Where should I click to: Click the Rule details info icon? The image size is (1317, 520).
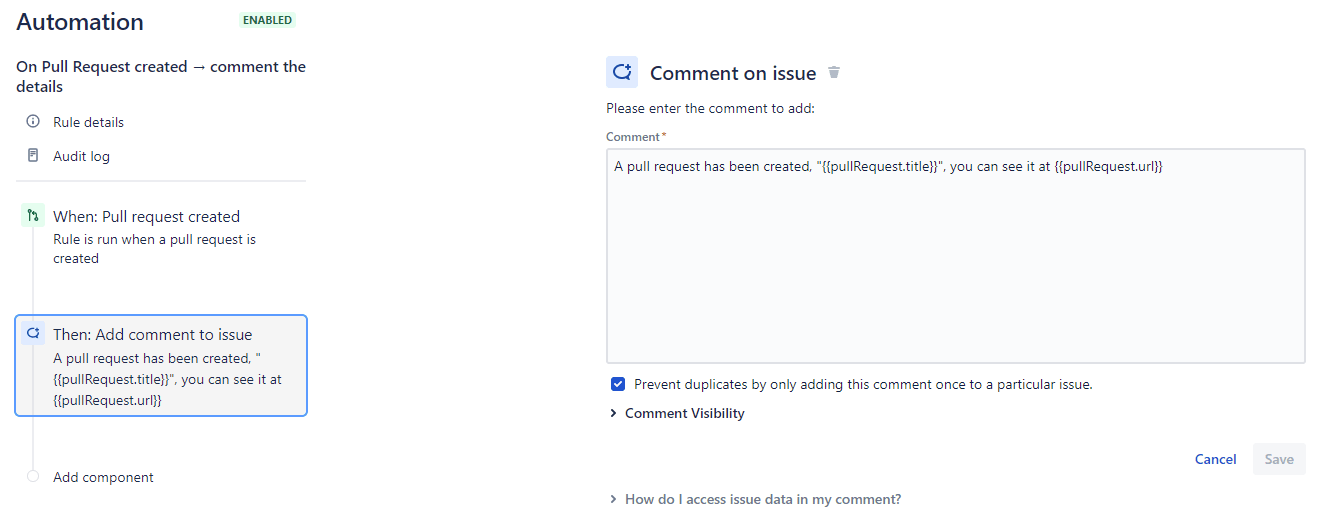(x=33, y=122)
